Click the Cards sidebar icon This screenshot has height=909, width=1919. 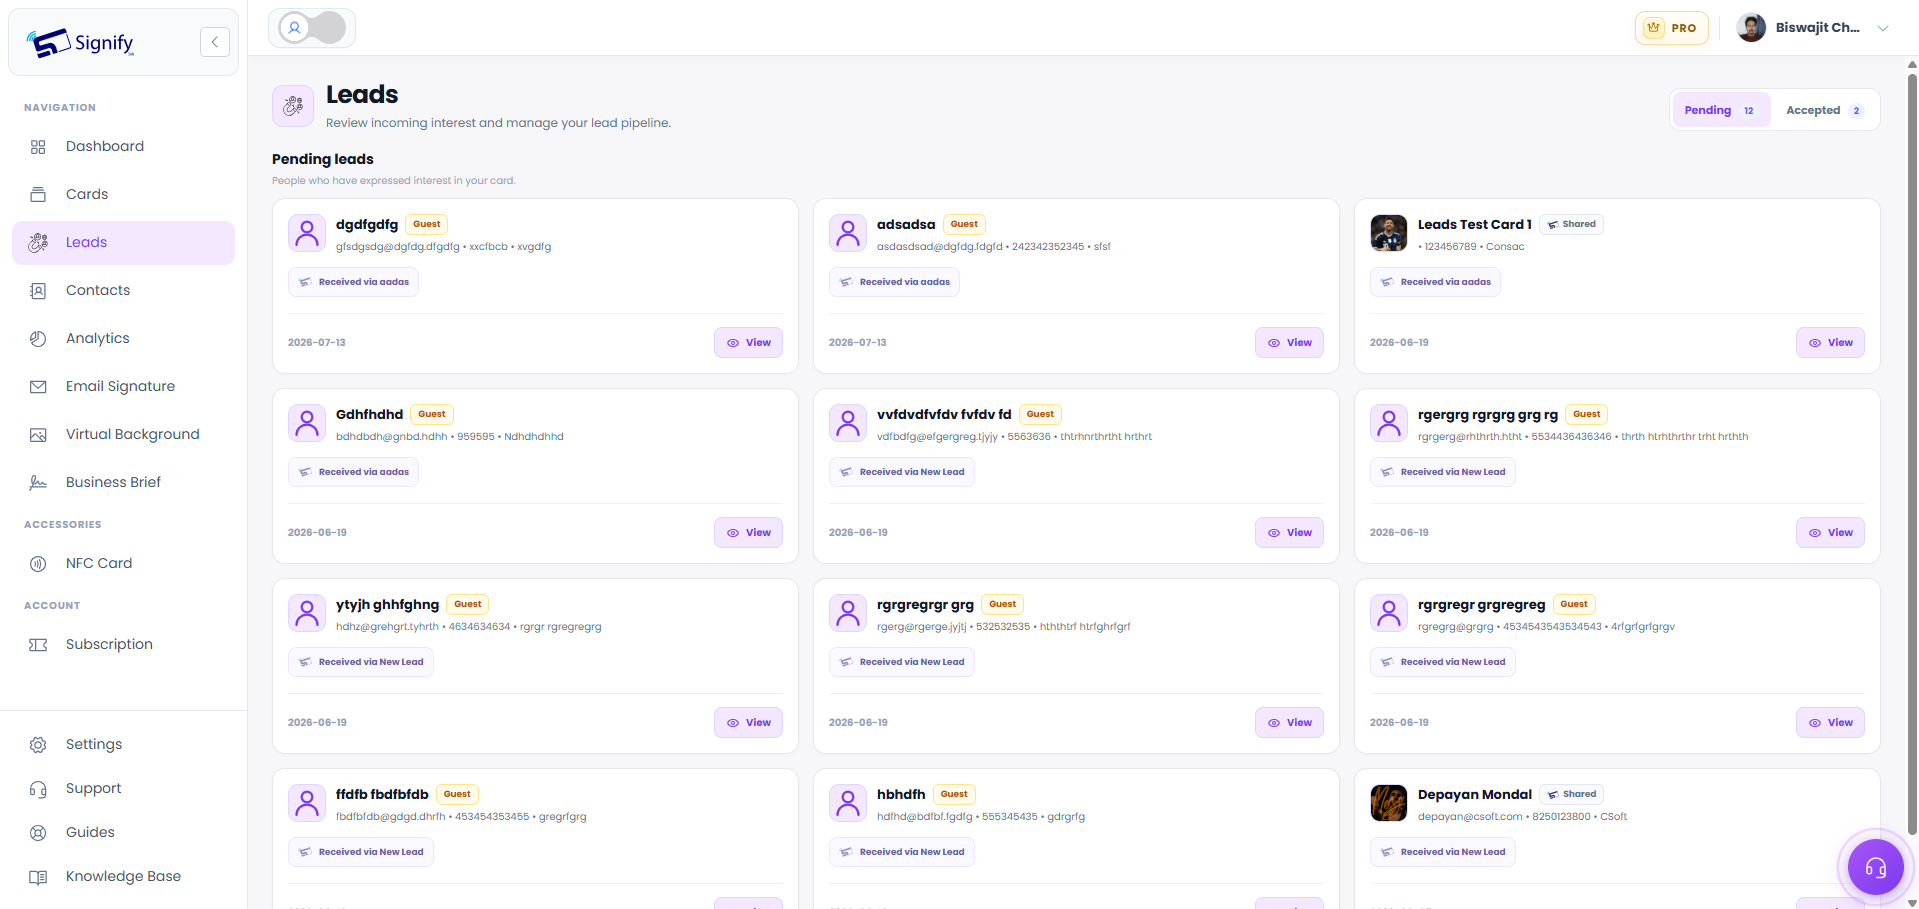(x=38, y=195)
